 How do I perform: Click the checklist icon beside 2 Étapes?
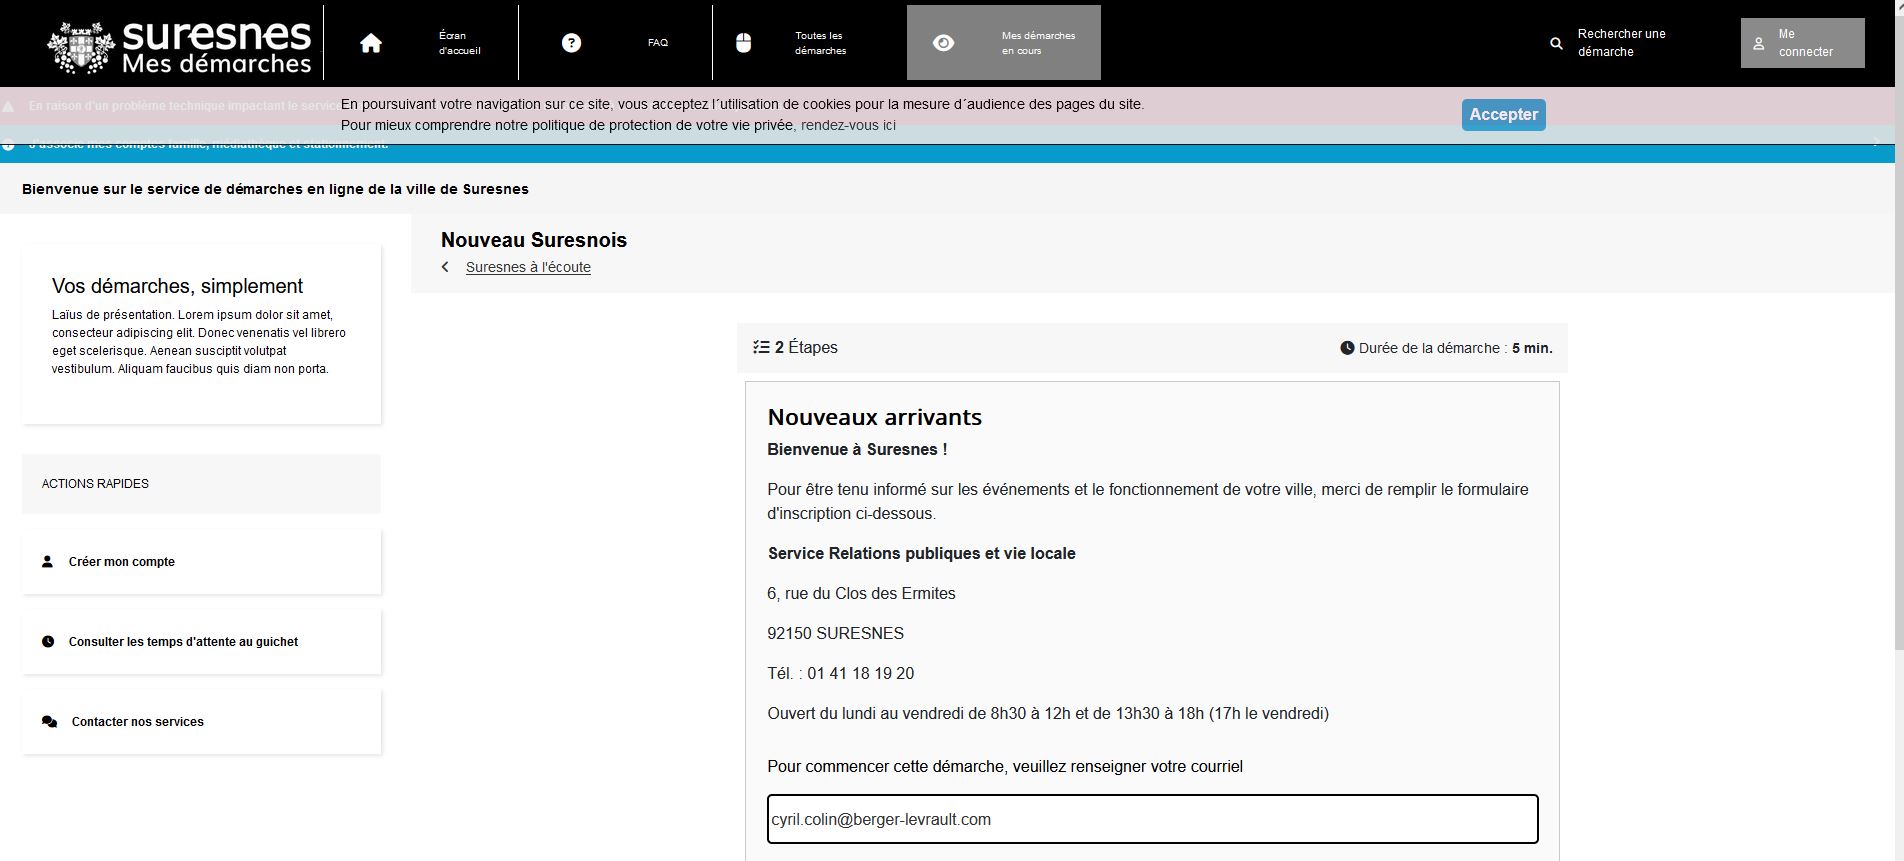[761, 348]
